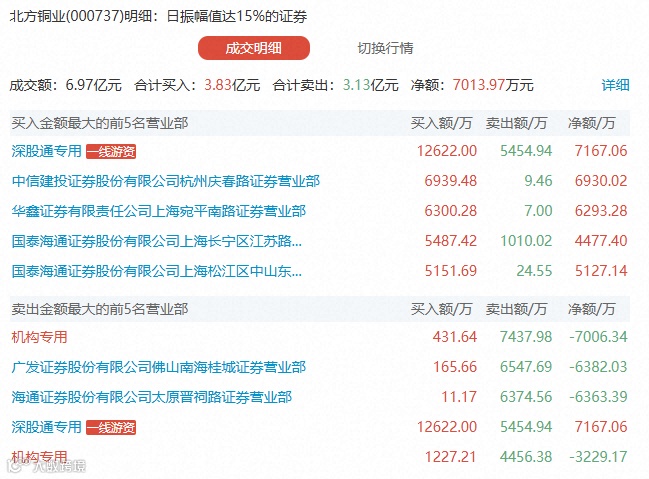Open 深股通专用 in top sellers list
649x479 pixels.
pos(46,427)
